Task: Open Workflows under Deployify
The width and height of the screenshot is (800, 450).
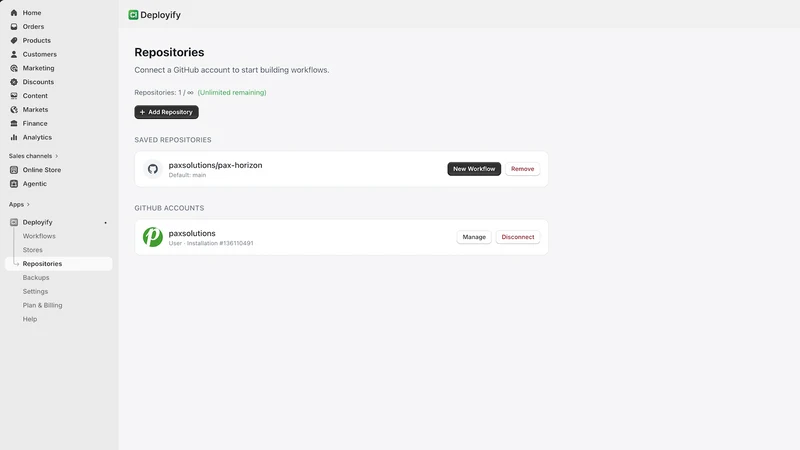Action: [x=39, y=236]
